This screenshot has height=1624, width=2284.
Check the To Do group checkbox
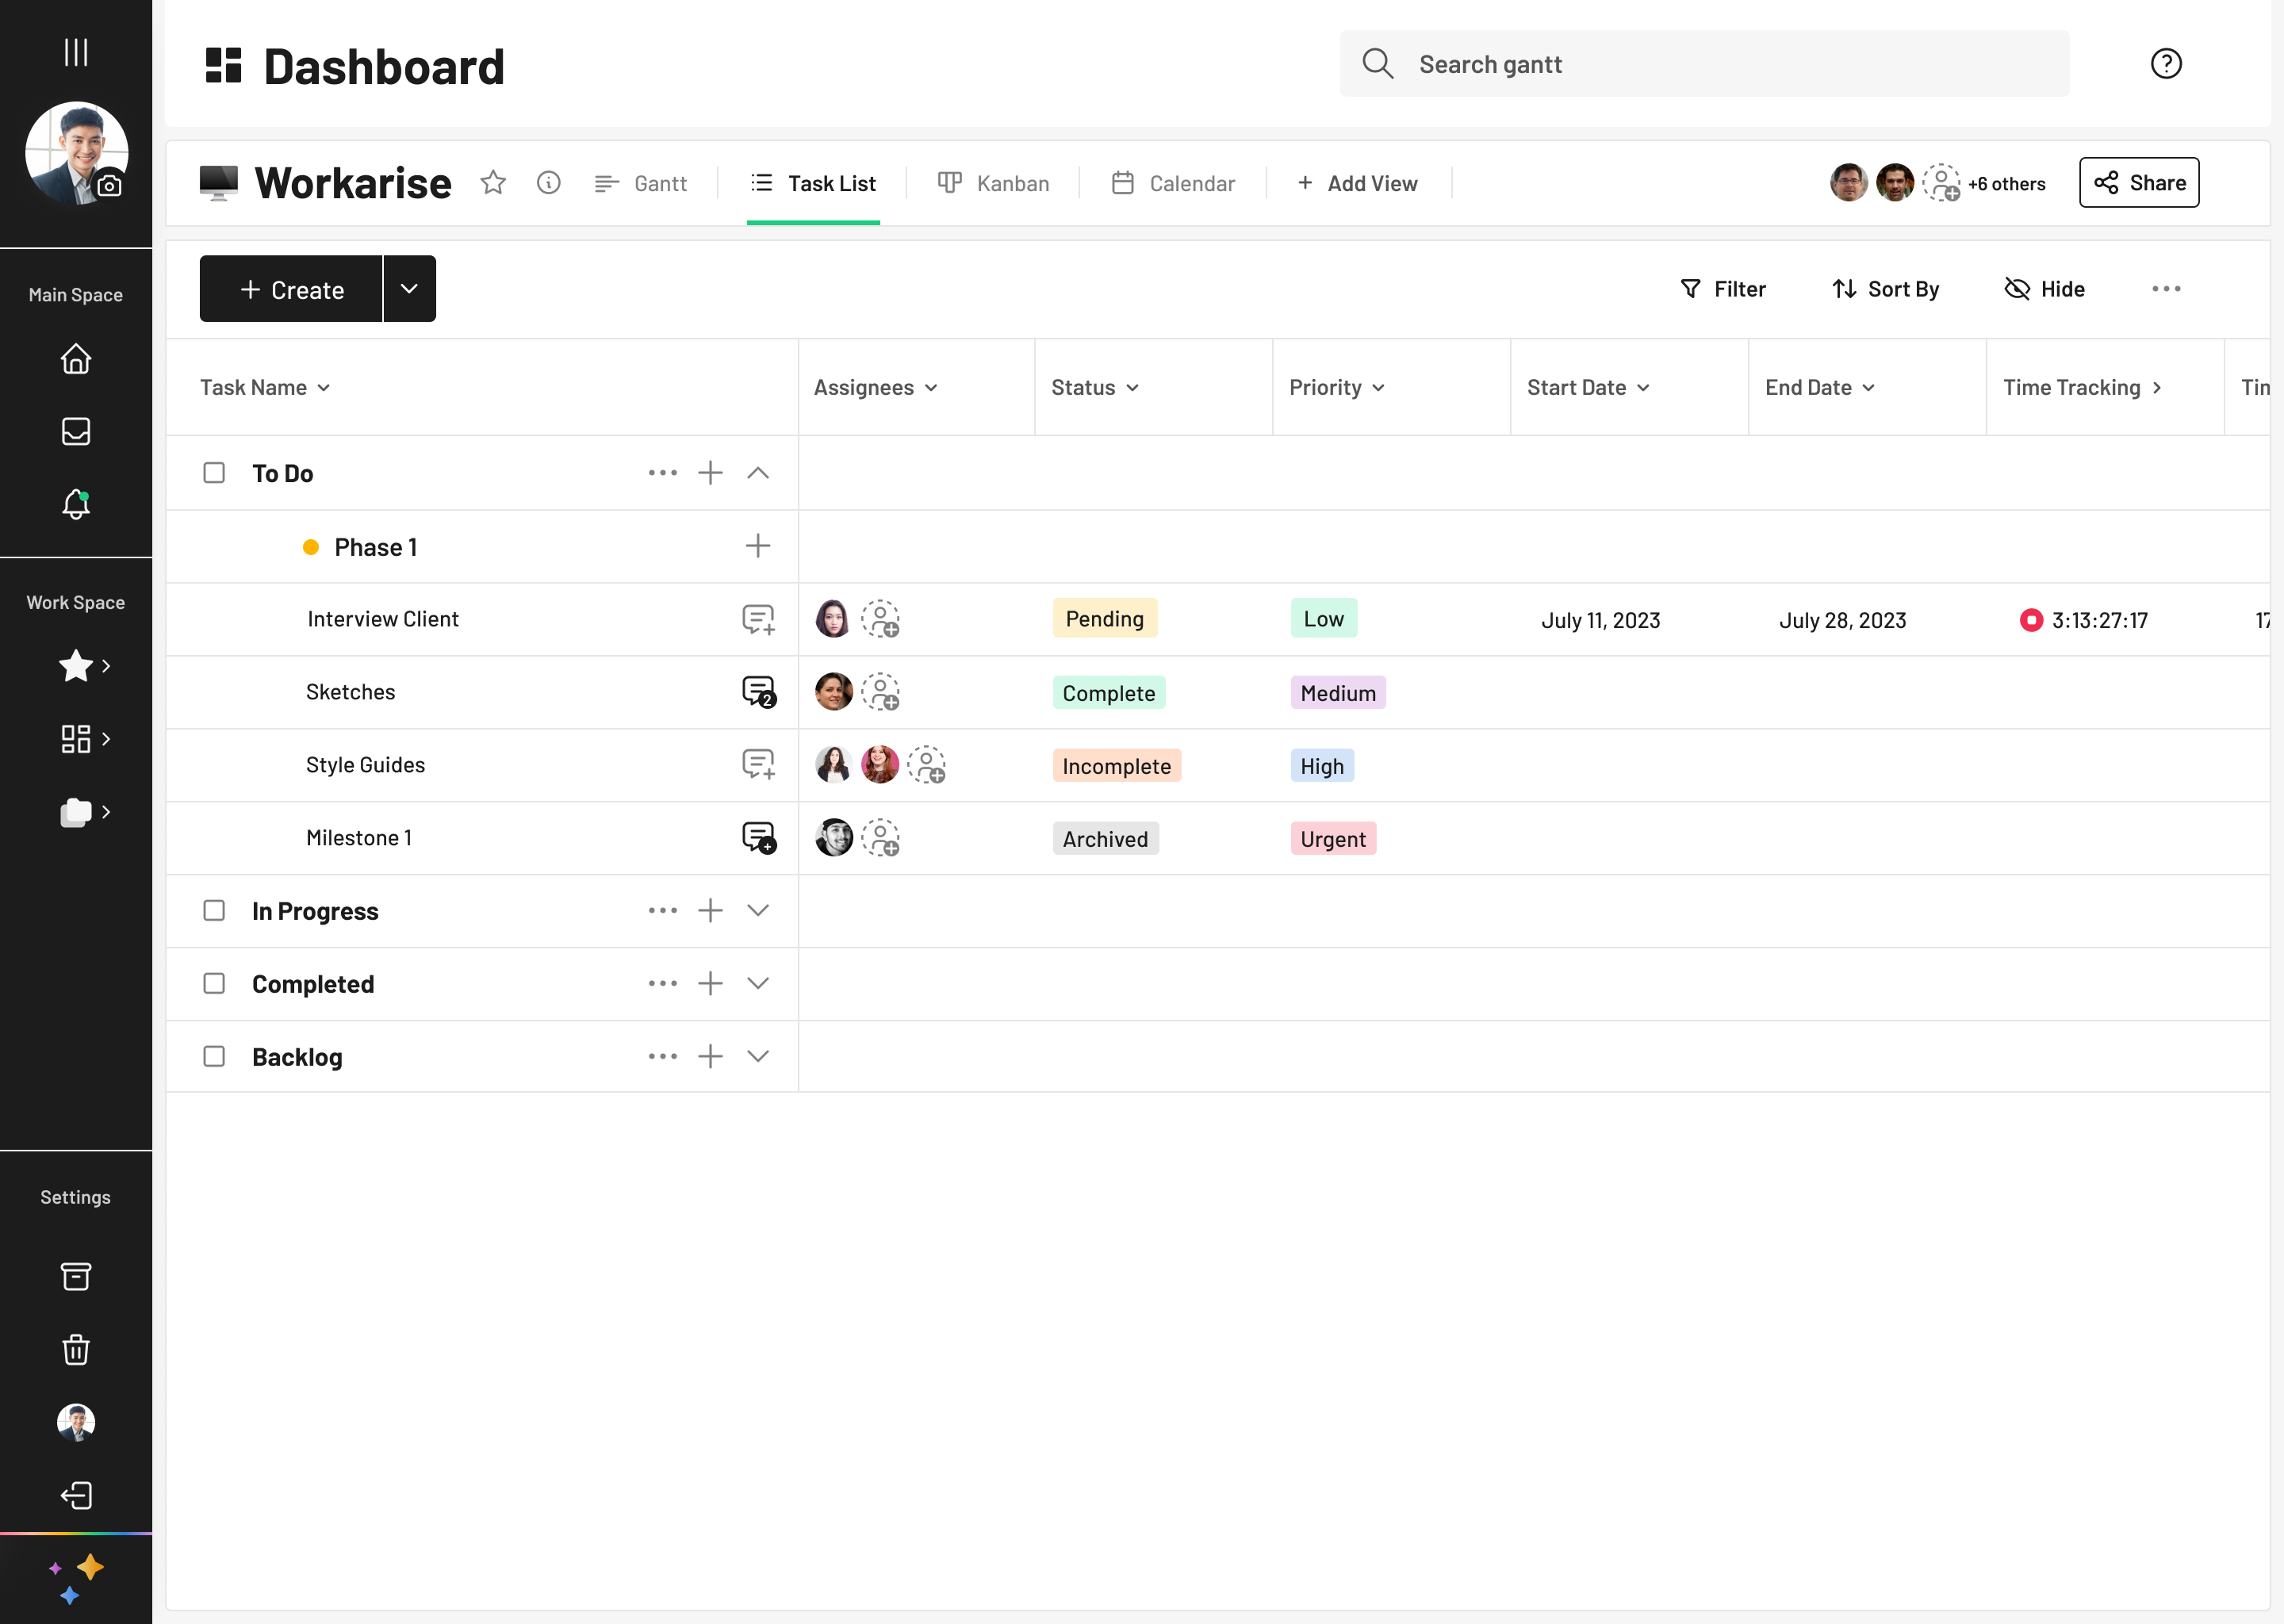(214, 473)
